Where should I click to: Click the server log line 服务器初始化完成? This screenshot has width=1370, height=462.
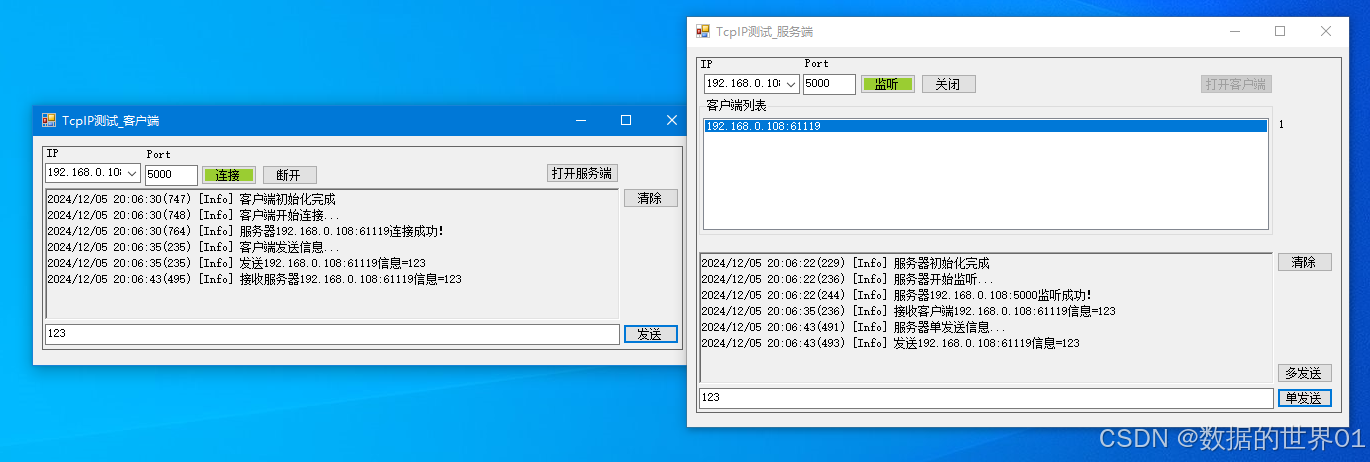point(845,263)
